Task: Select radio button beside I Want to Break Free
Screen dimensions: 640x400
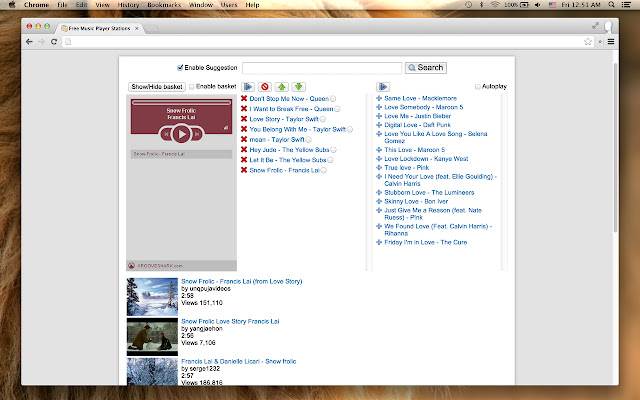Action: pos(338,109)
